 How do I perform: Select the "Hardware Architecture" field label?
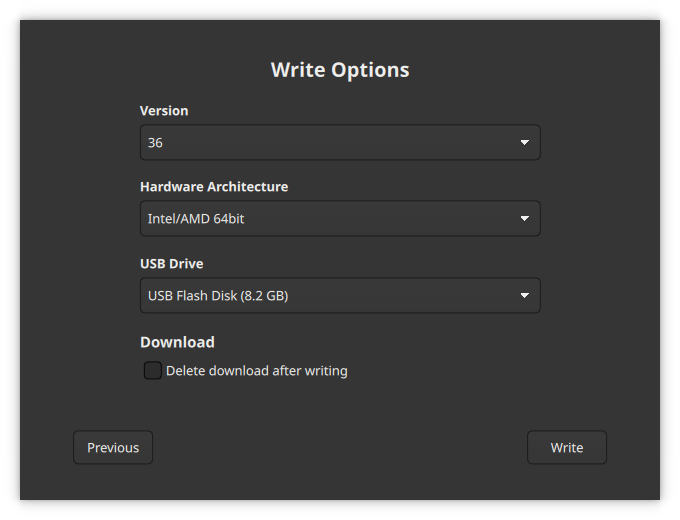[x=214, y=187]
